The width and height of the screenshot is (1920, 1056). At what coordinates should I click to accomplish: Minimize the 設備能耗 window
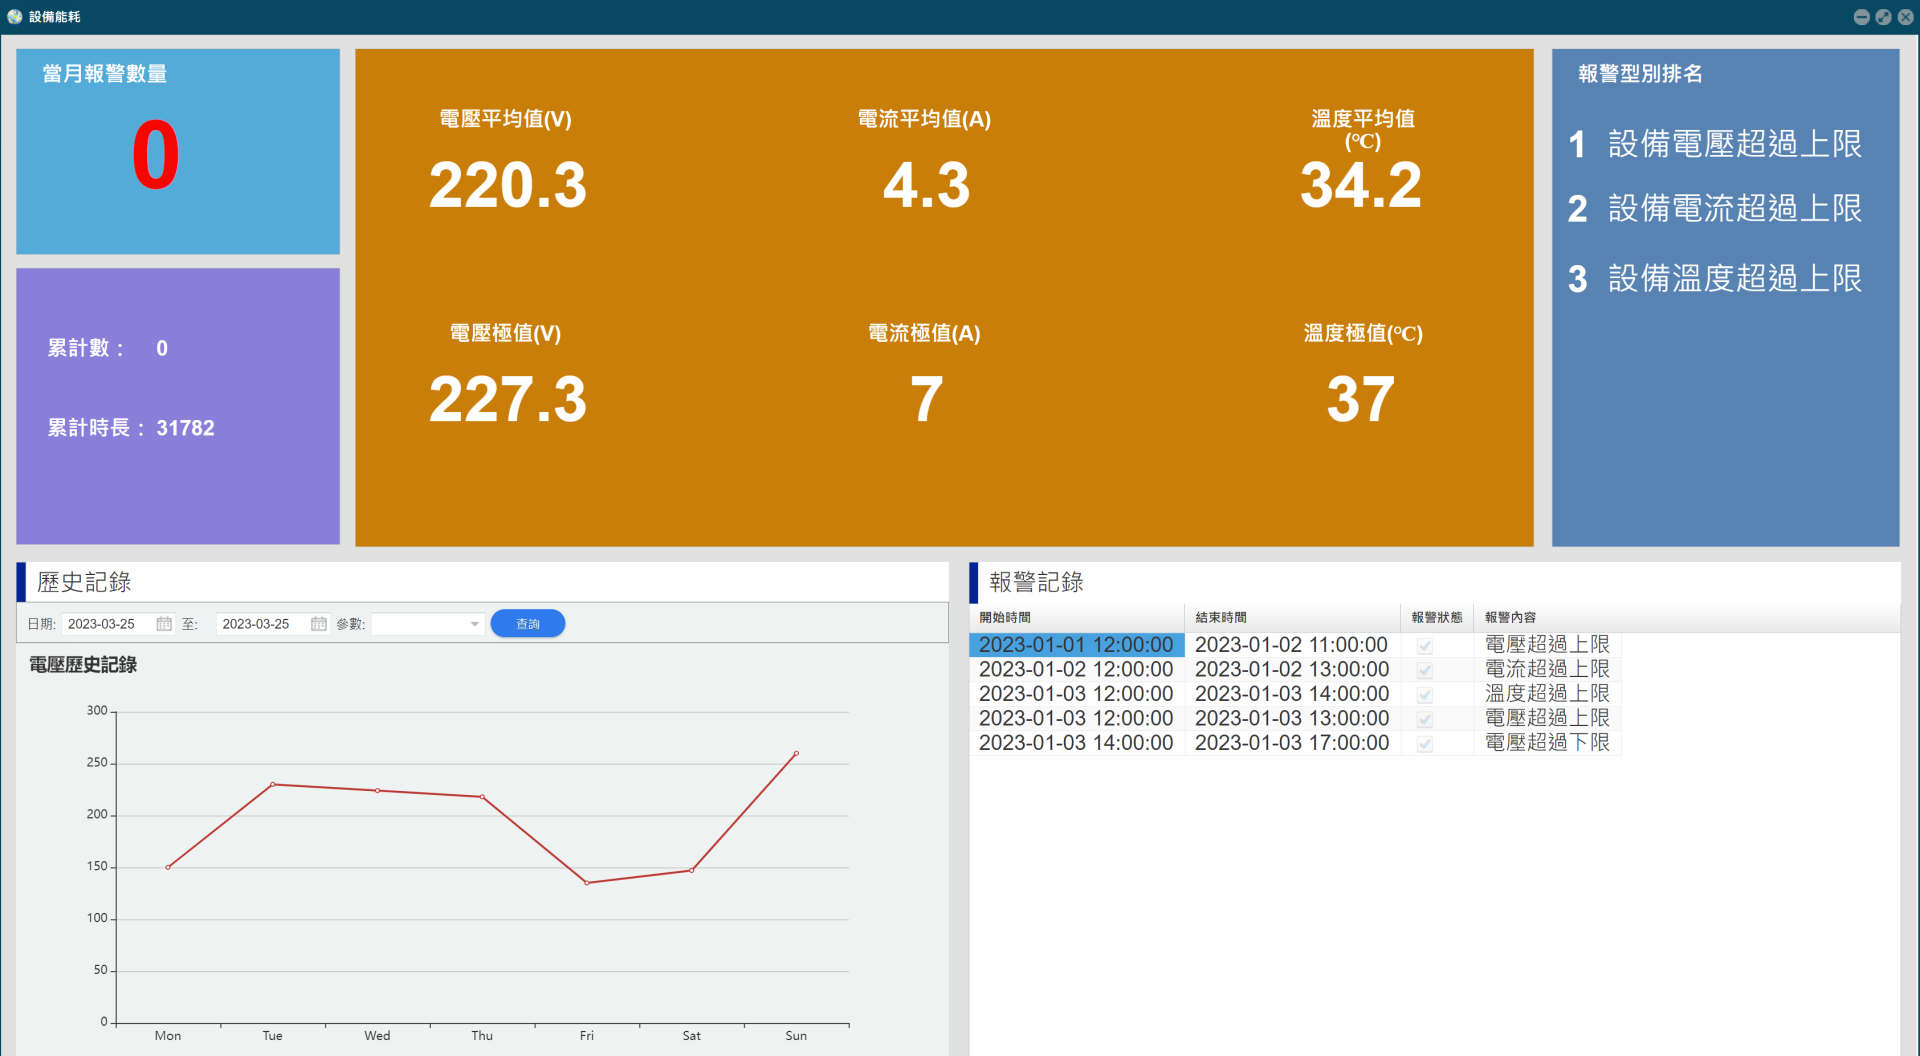(x=1861, y=17)
